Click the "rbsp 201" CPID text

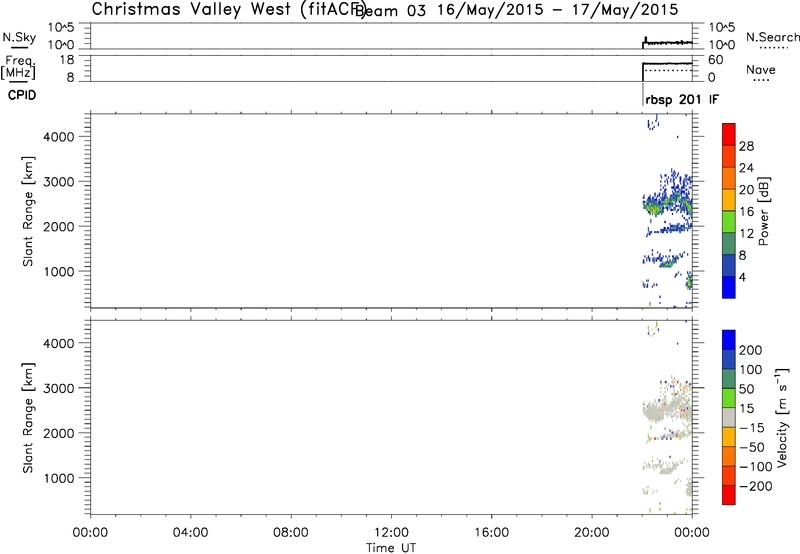pos(673,100)
